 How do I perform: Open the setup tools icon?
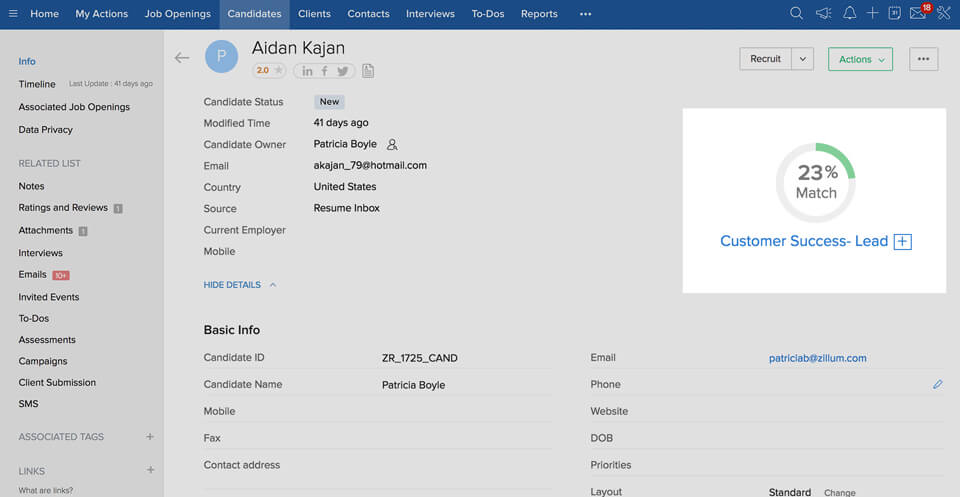[943, 14]
